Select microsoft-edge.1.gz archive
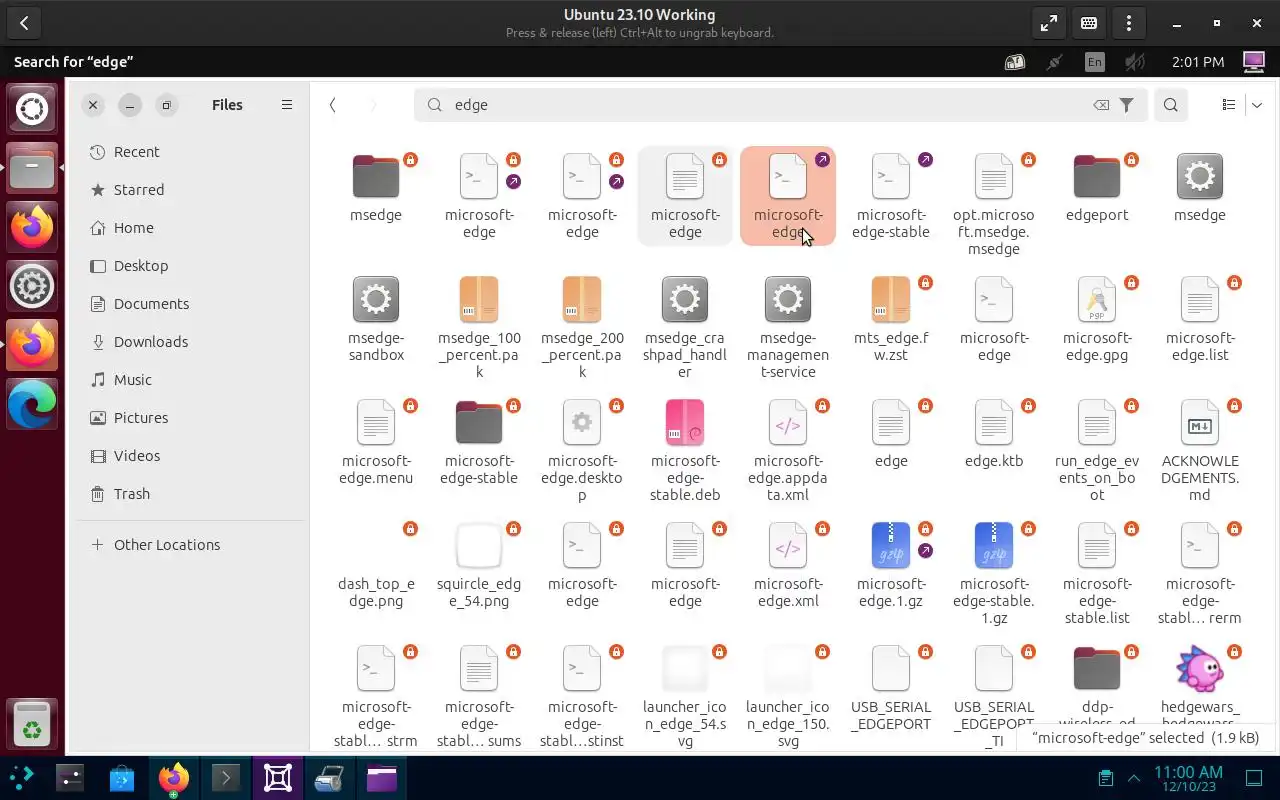Screen dimensions: 1280x800 pos(891,546)
